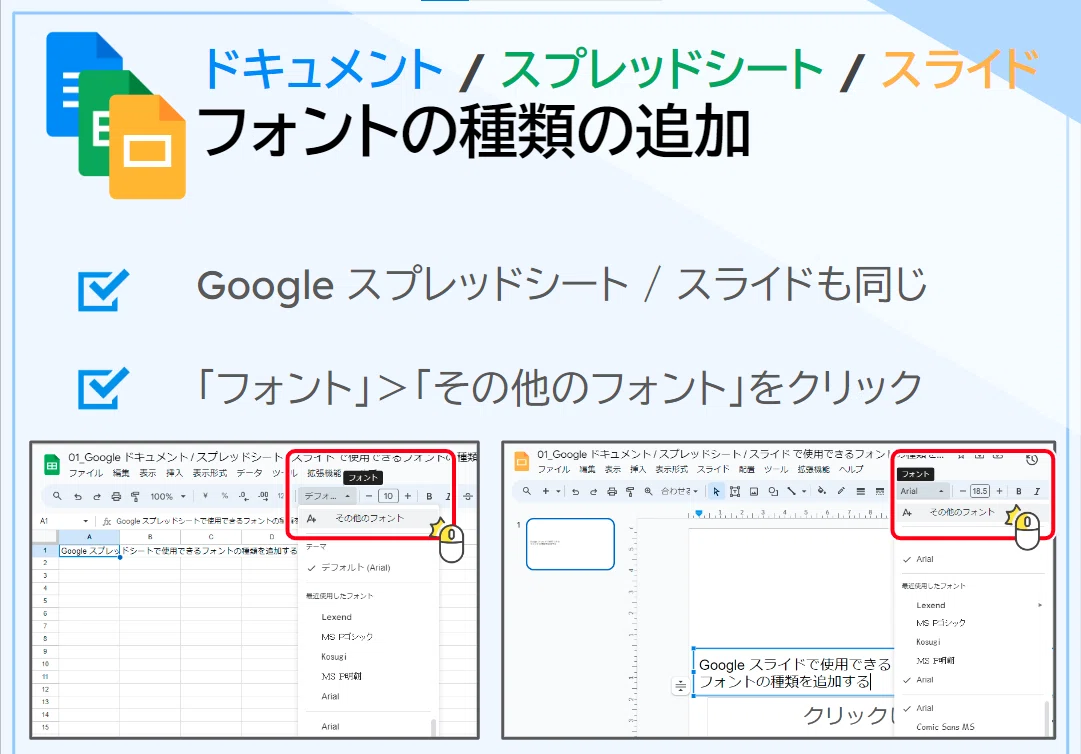Open the デフォ... font dropdown in Sheets
The width and height of the screenshot is (1081, 754).
click(x=327, y=496)
